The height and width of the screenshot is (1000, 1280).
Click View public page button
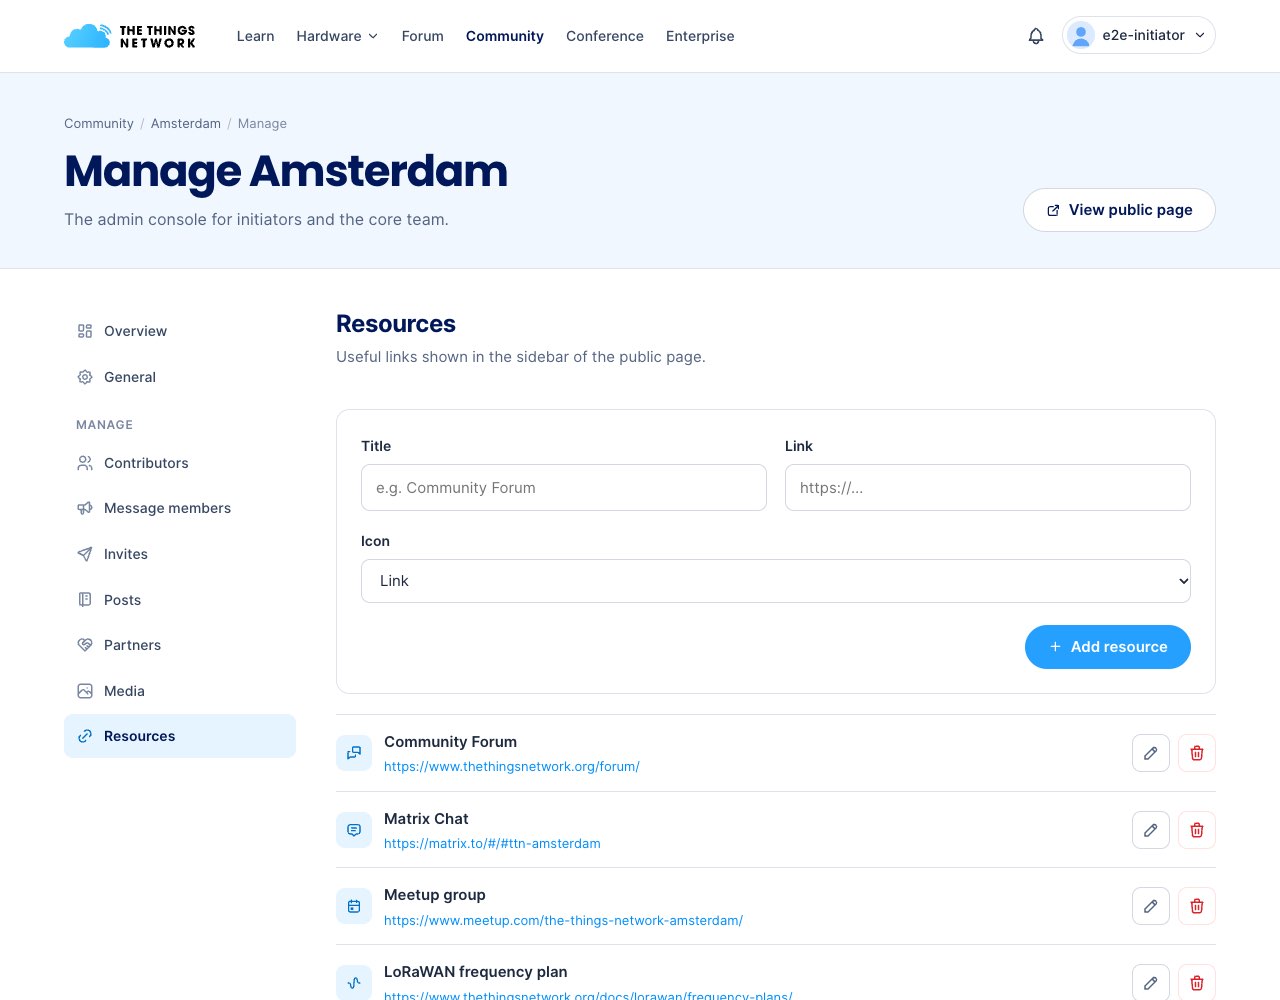(x=1119, y=210)
